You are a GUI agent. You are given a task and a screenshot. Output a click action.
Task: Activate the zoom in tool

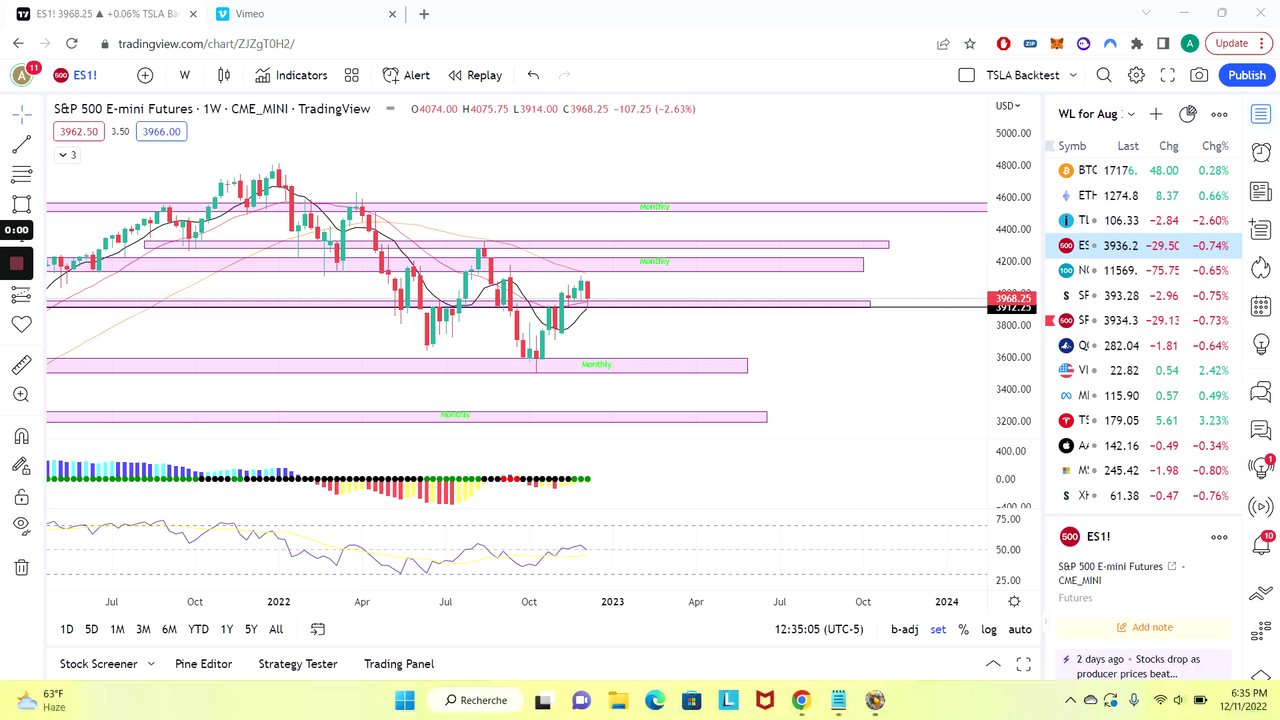21,395
